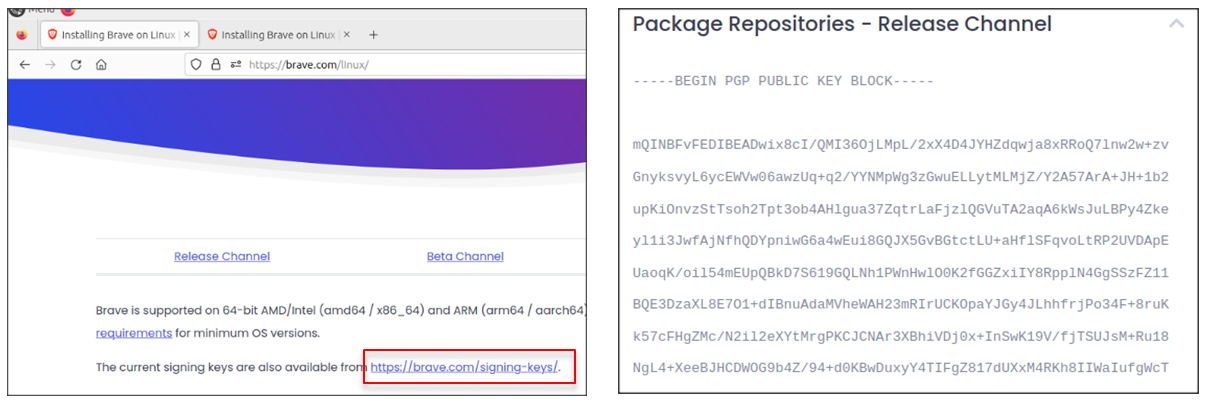The height and width of the screenshot is (405, 1211).
Task: Click the browser Back arrow
Action: [24, 64]
